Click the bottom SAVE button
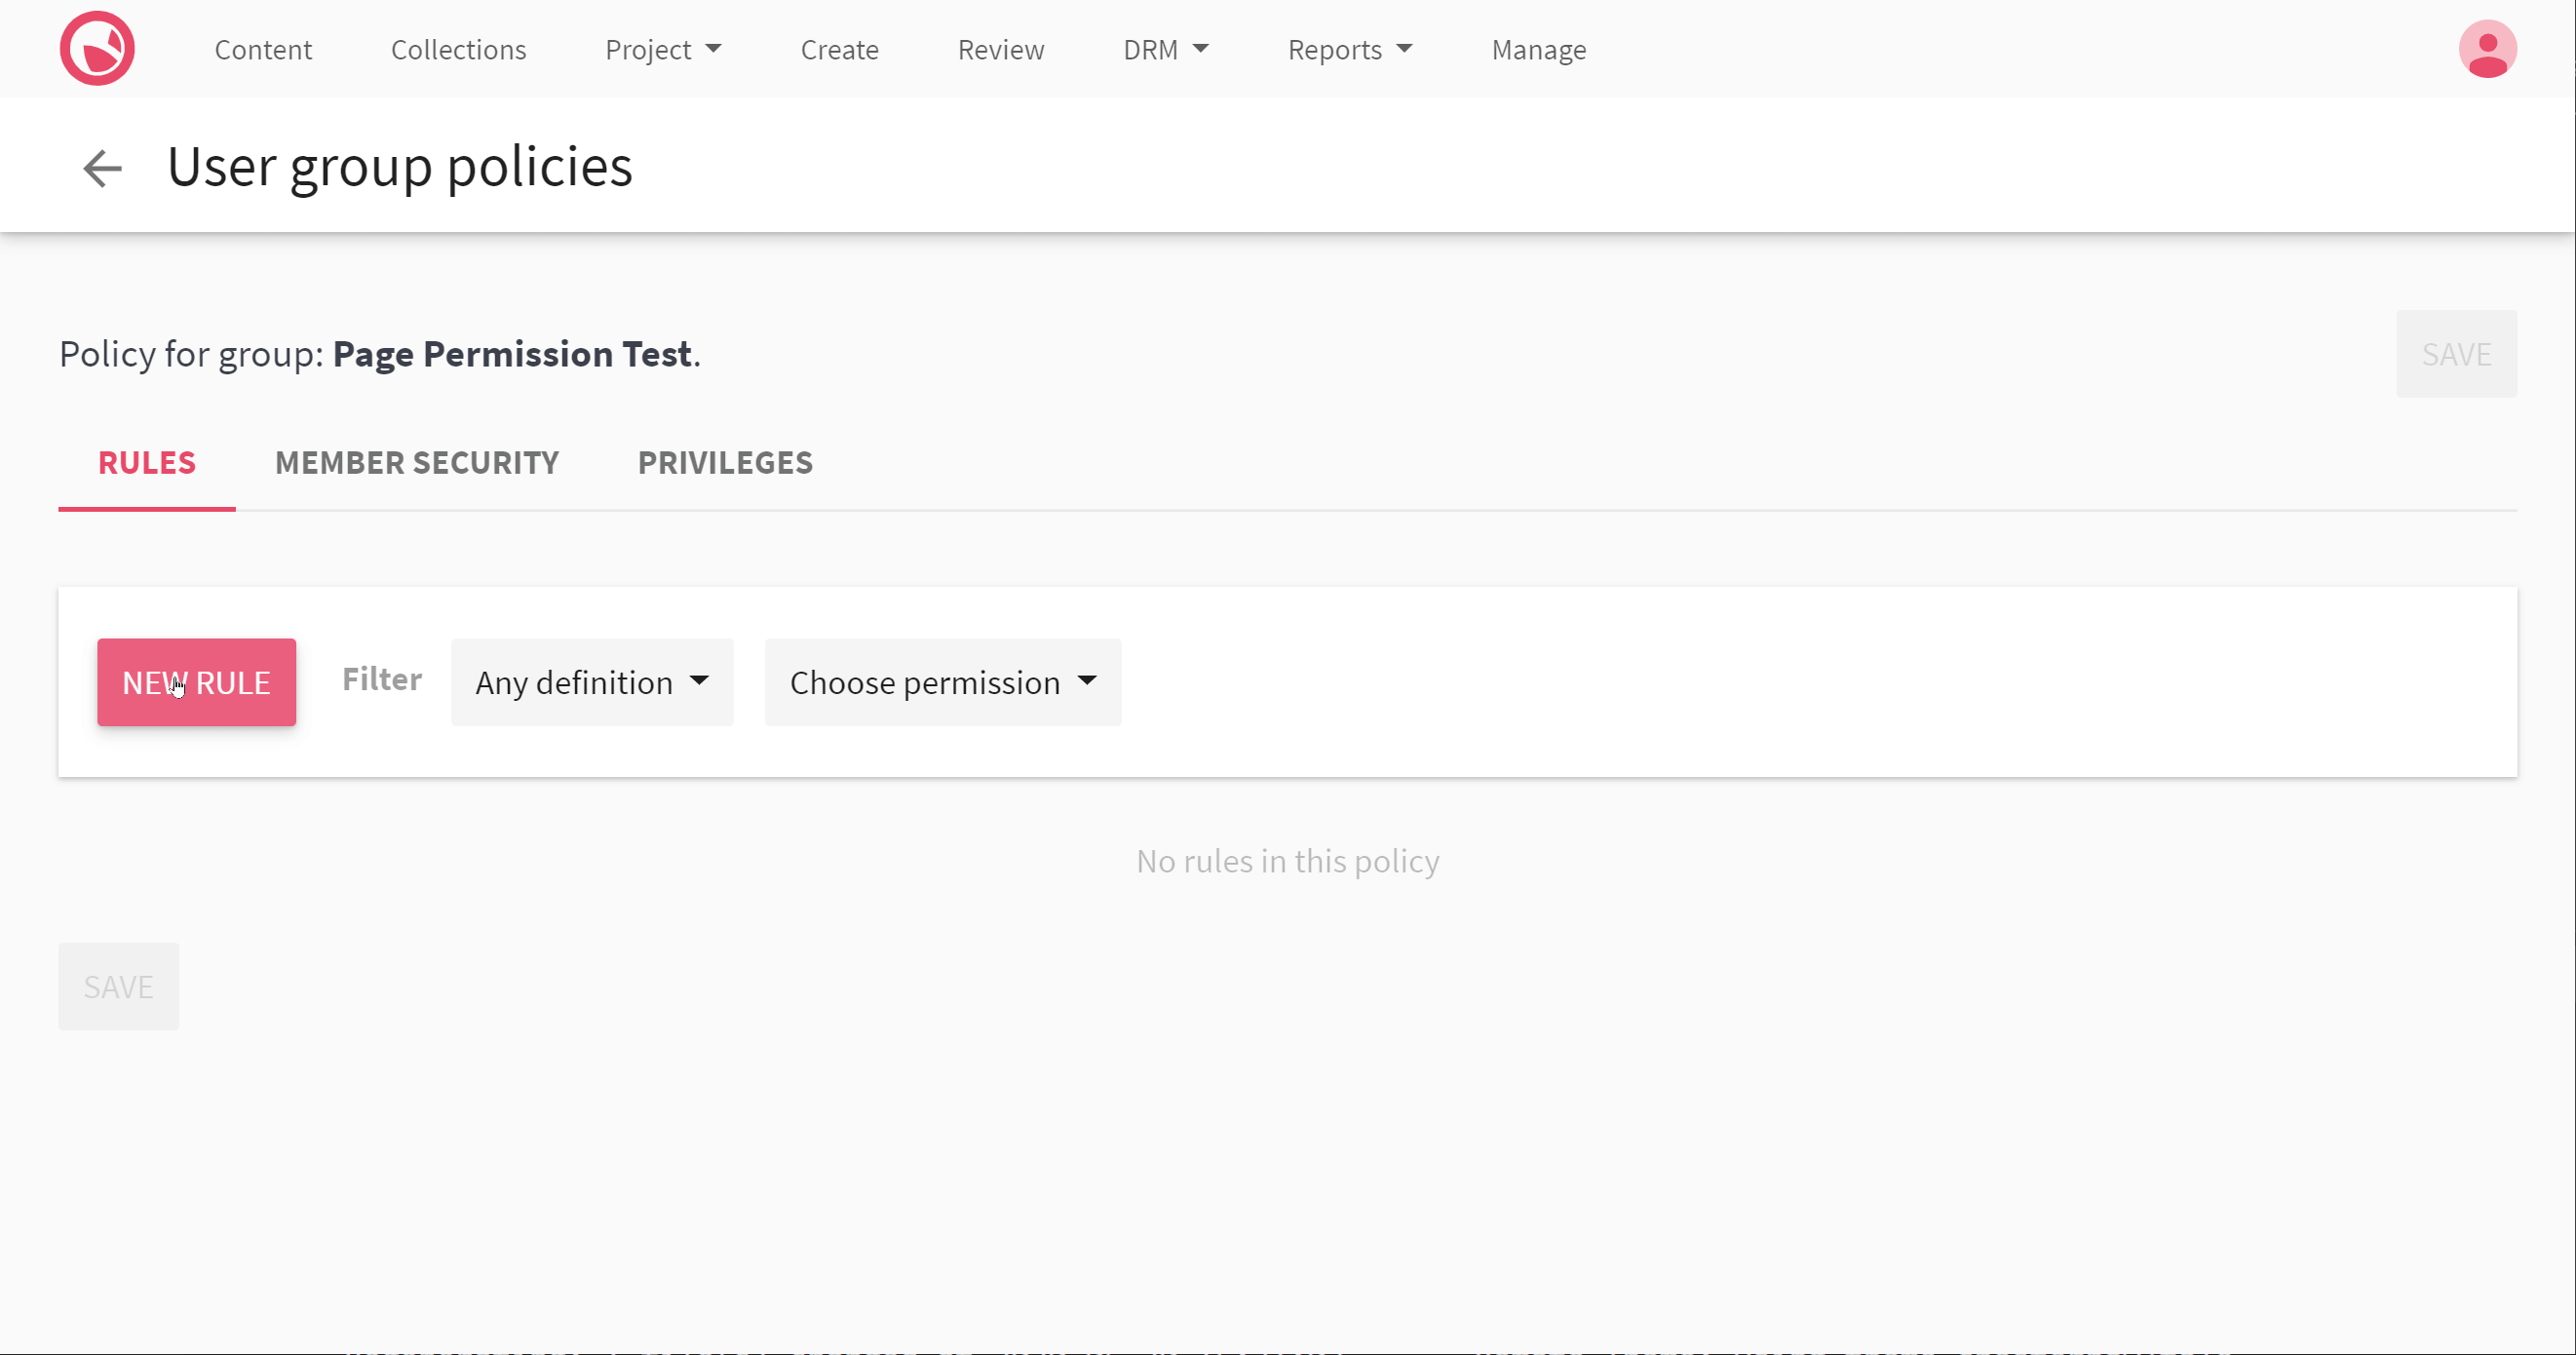 [118, 986]
